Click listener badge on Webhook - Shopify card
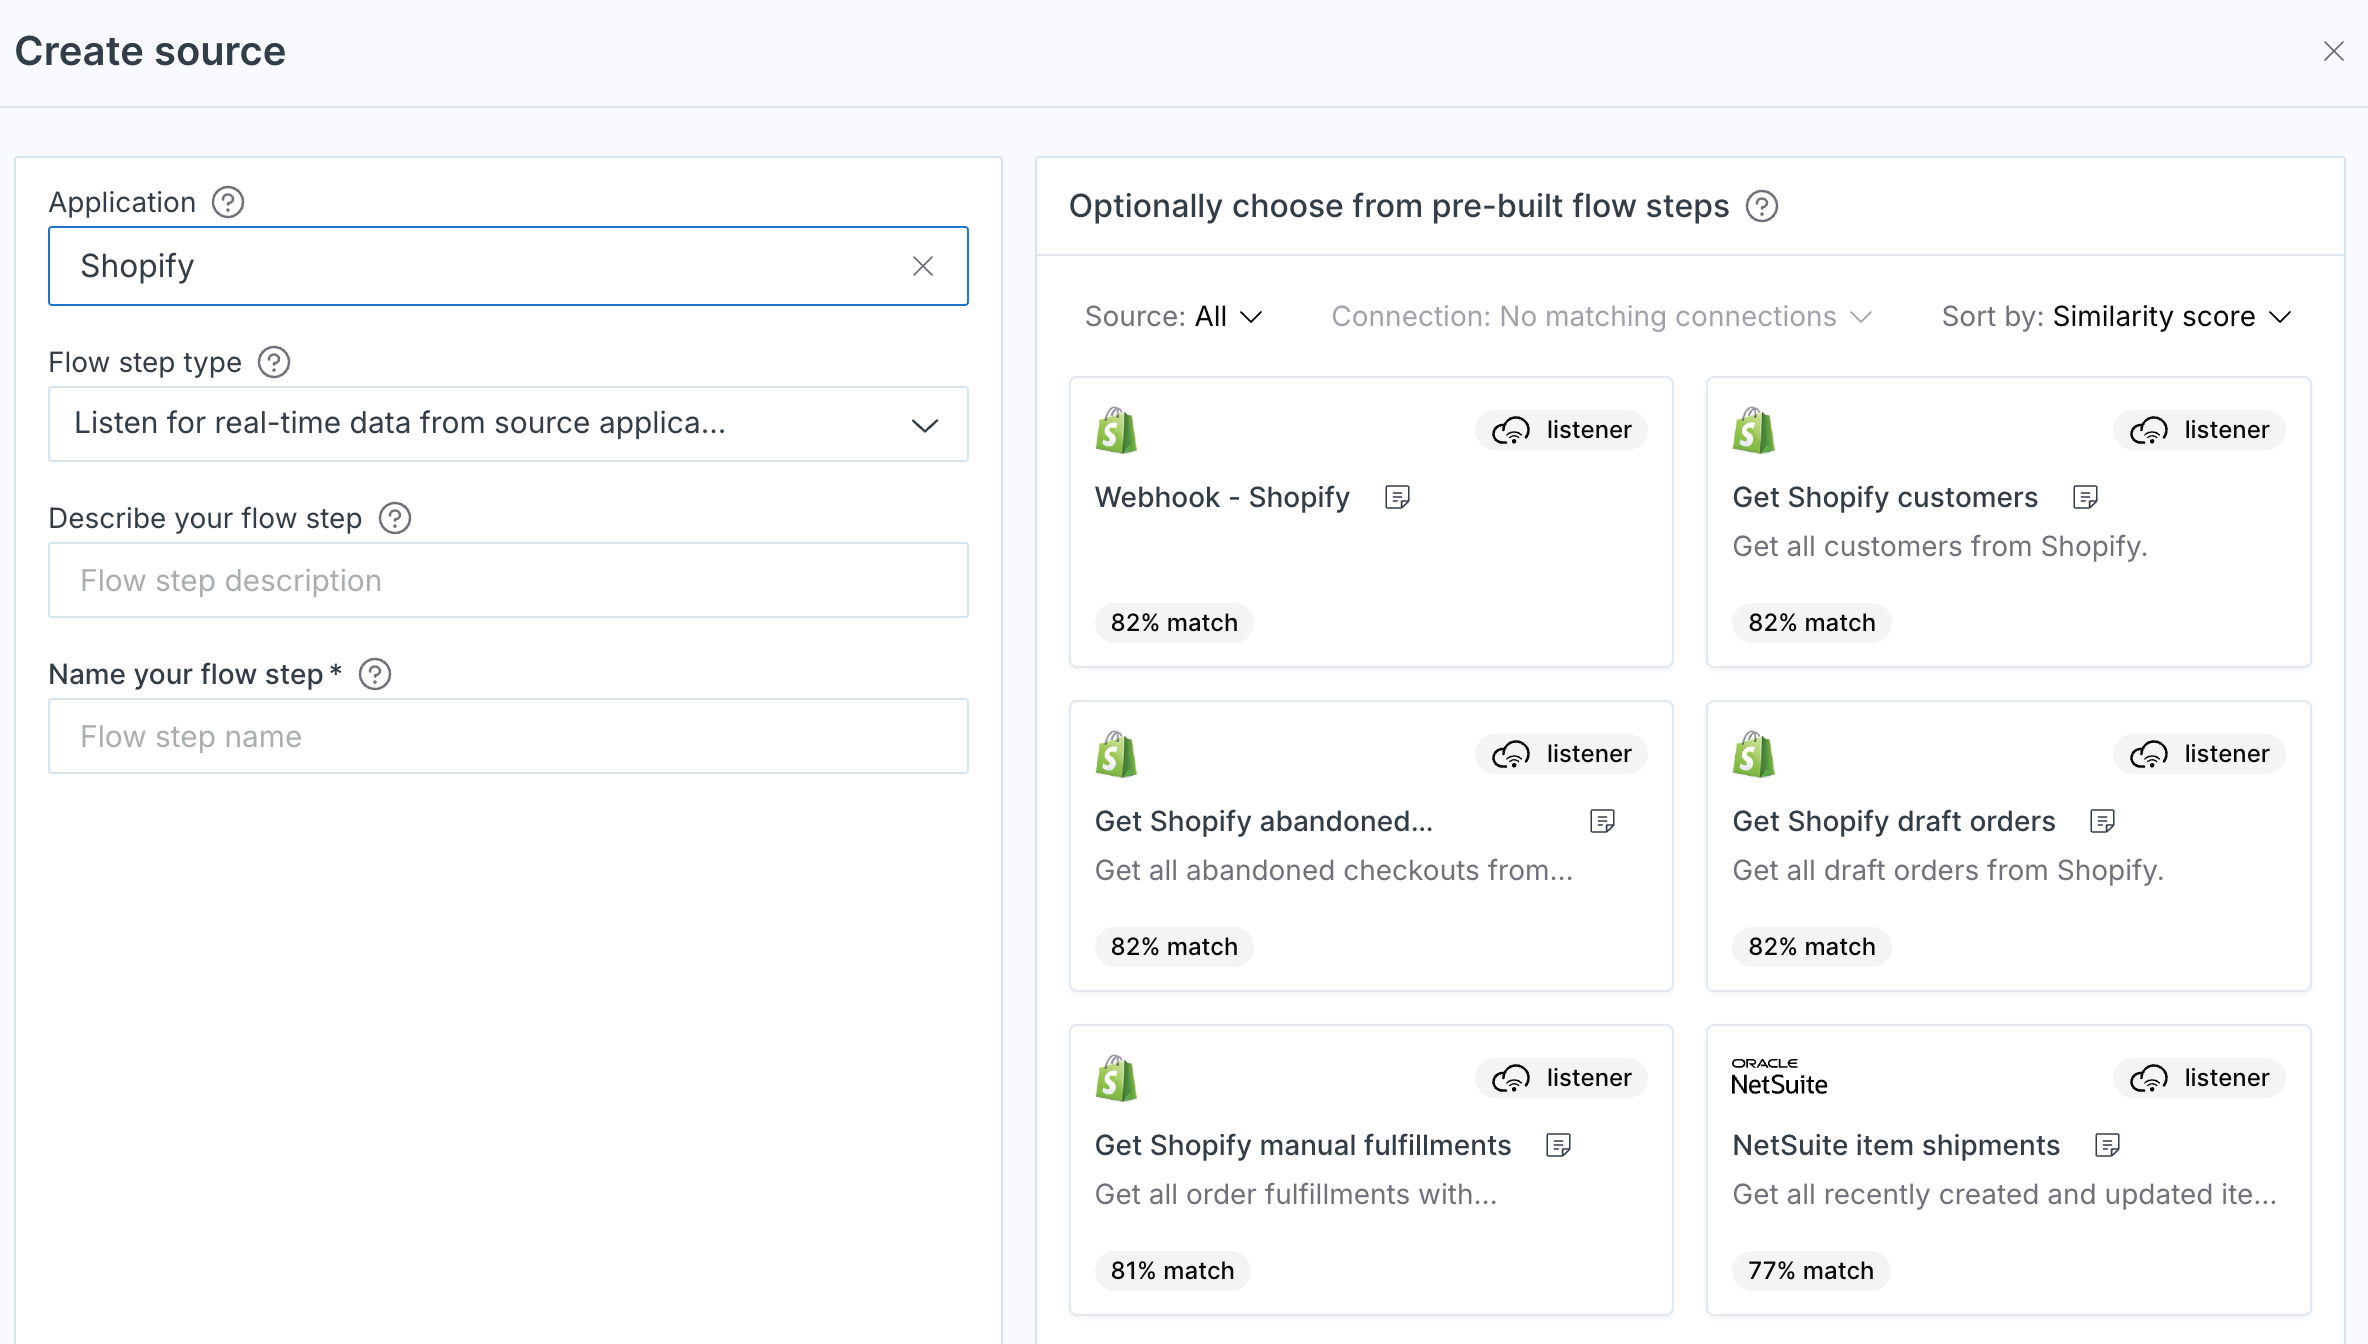2368x1344 pixels. 1561,430
